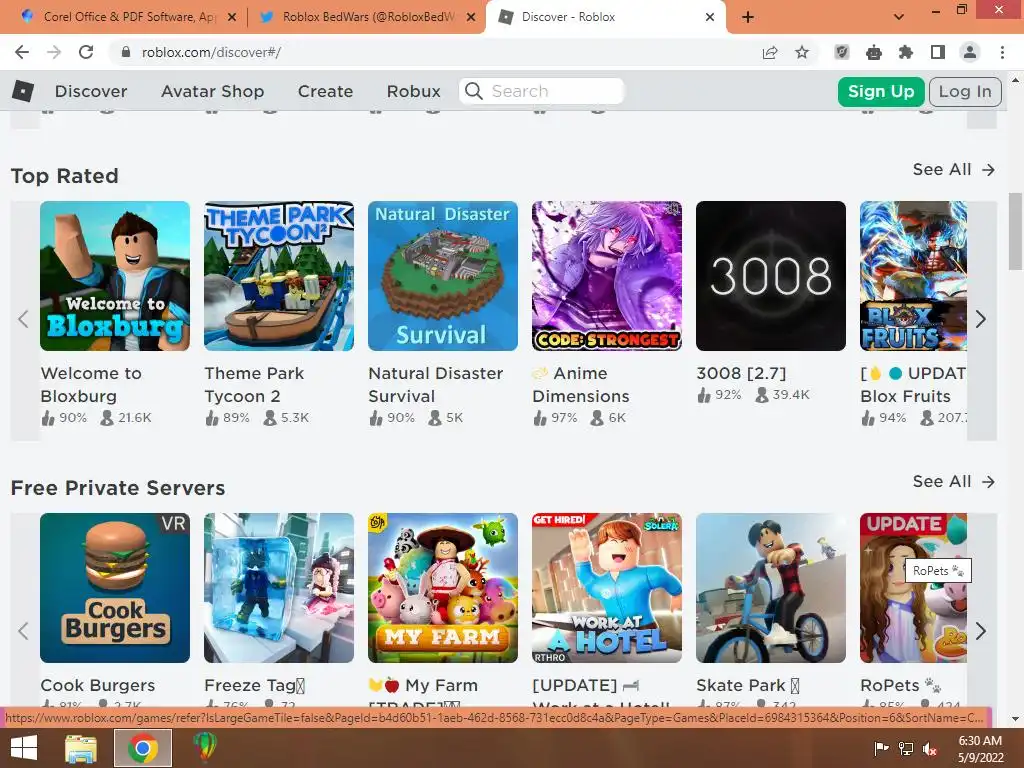1024x768 pixels.
Task: Open the Skate Park thumbnail
Action: (771, 588)
